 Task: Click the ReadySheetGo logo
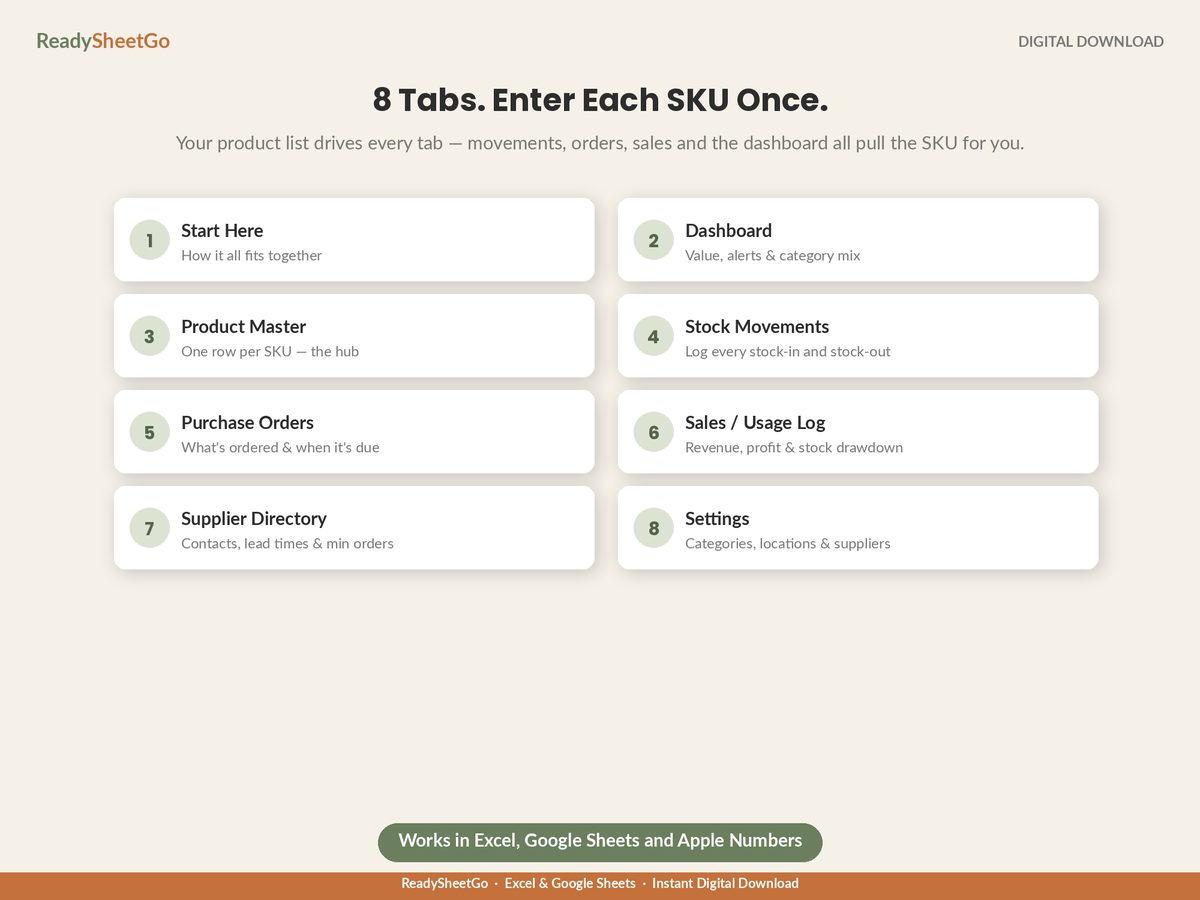(x=103, y=41)
